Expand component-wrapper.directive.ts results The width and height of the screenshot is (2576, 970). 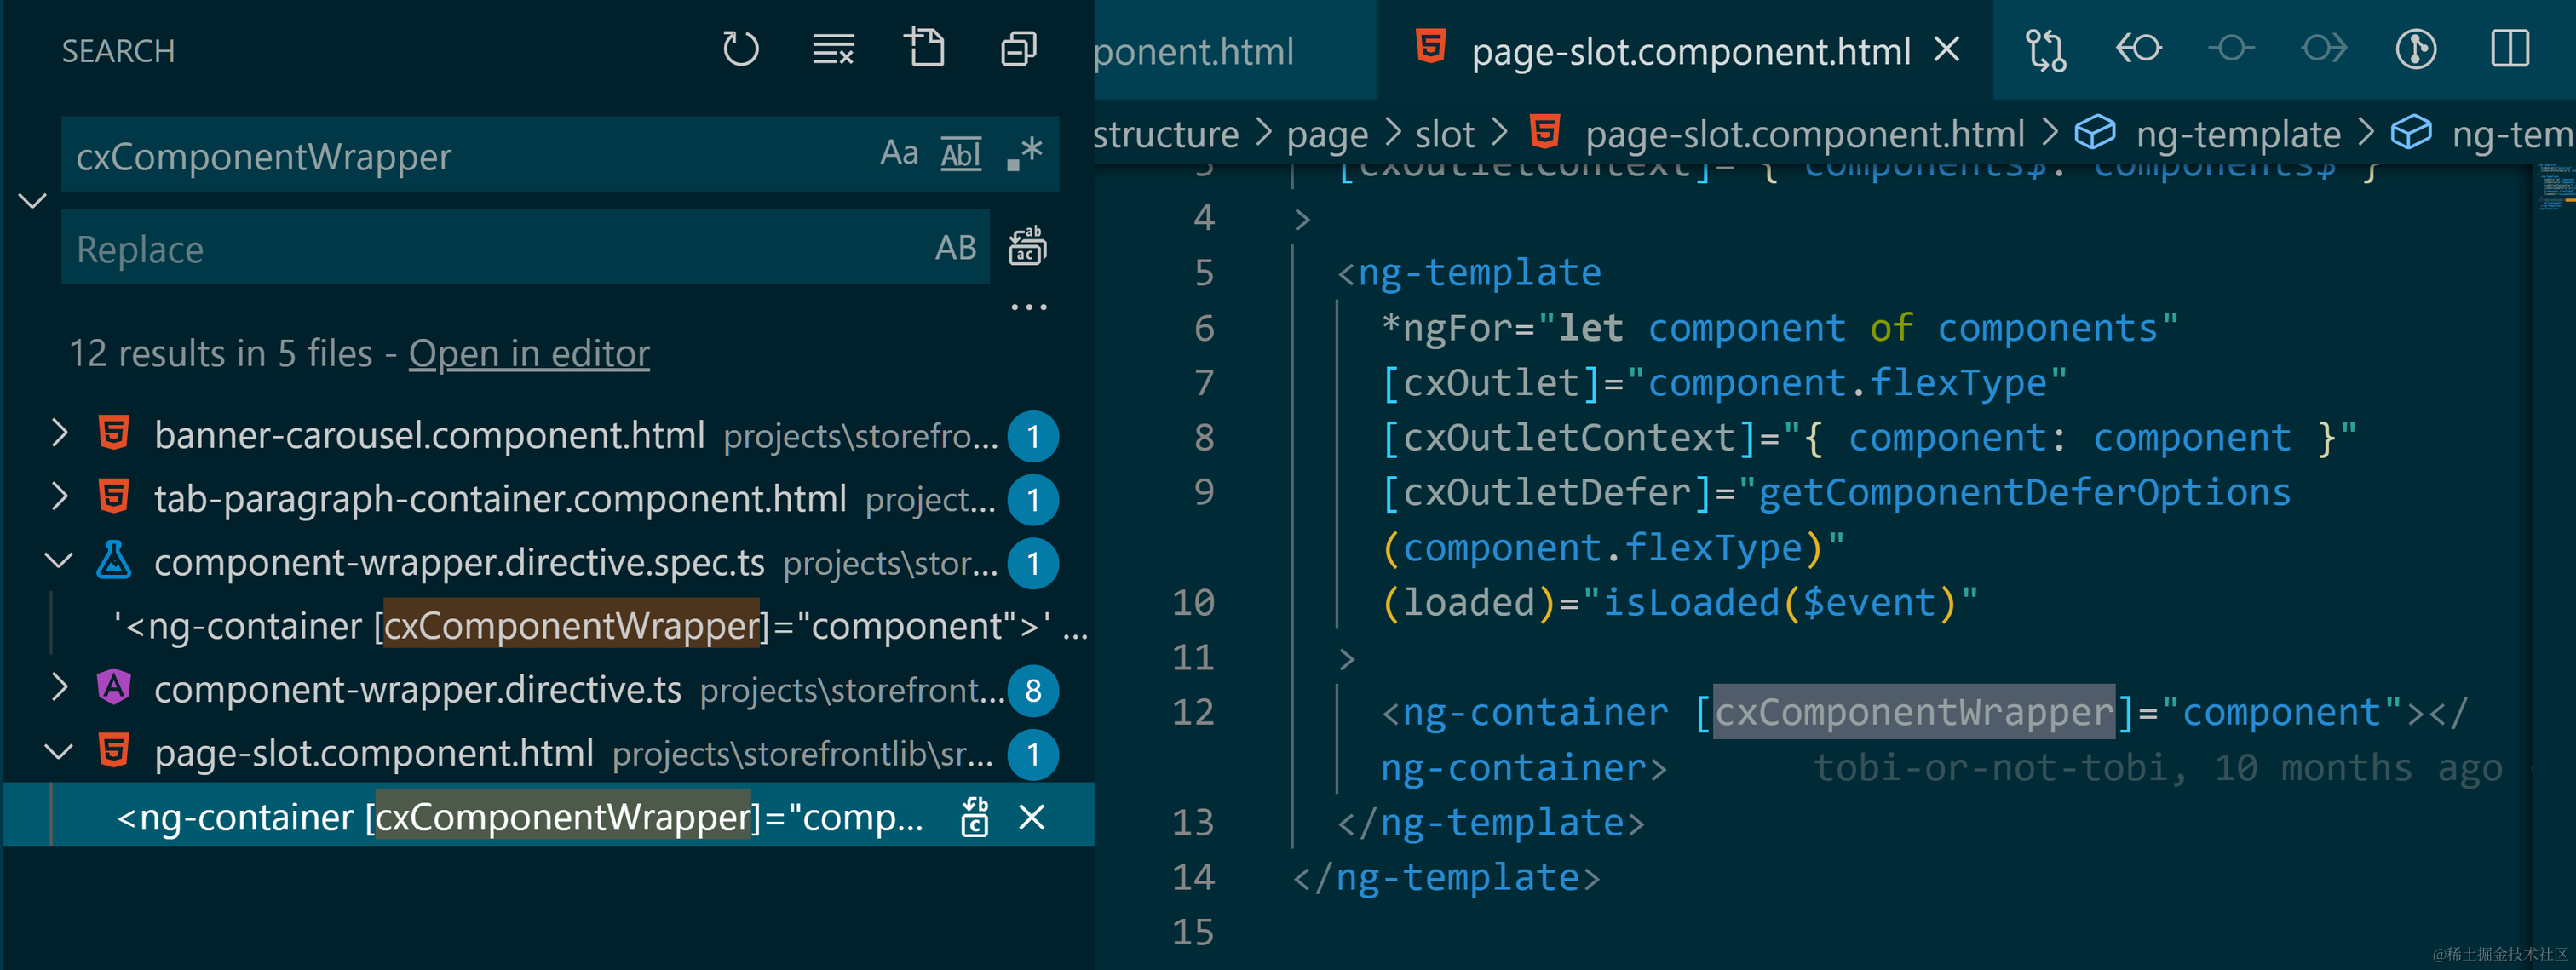click(60, 689)
